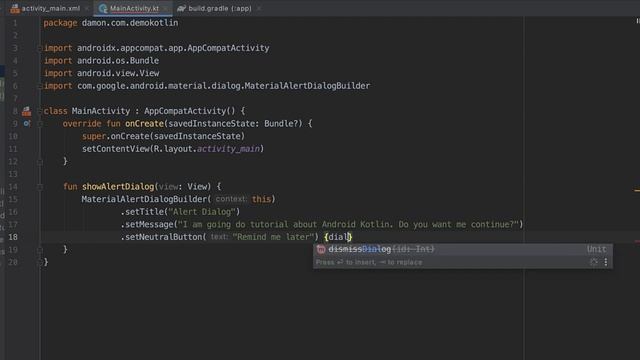Close the MainActivity.kt tab

pyautogui.click(x=165, y=8)
